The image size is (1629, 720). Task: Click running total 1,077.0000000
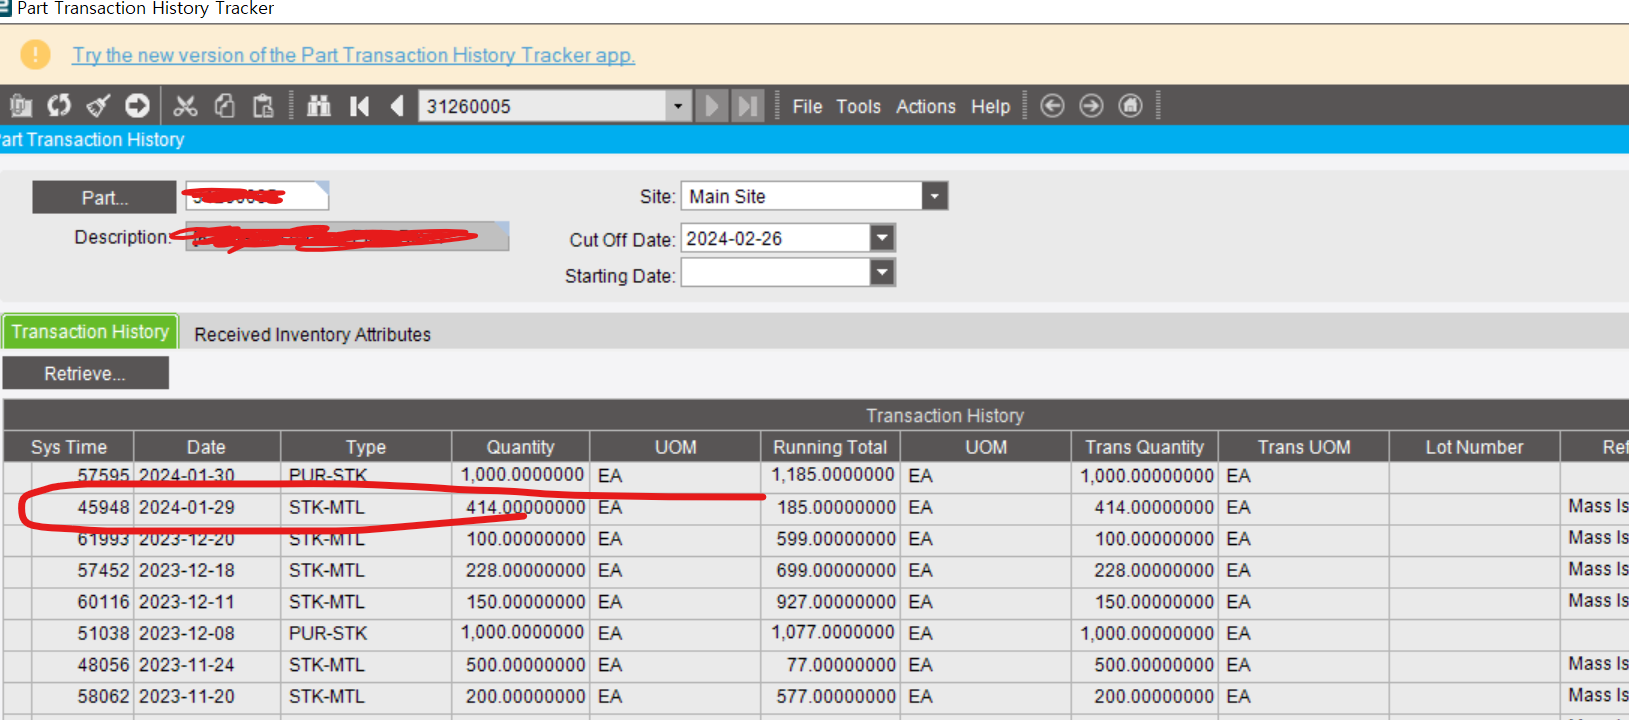click(832, 632)
